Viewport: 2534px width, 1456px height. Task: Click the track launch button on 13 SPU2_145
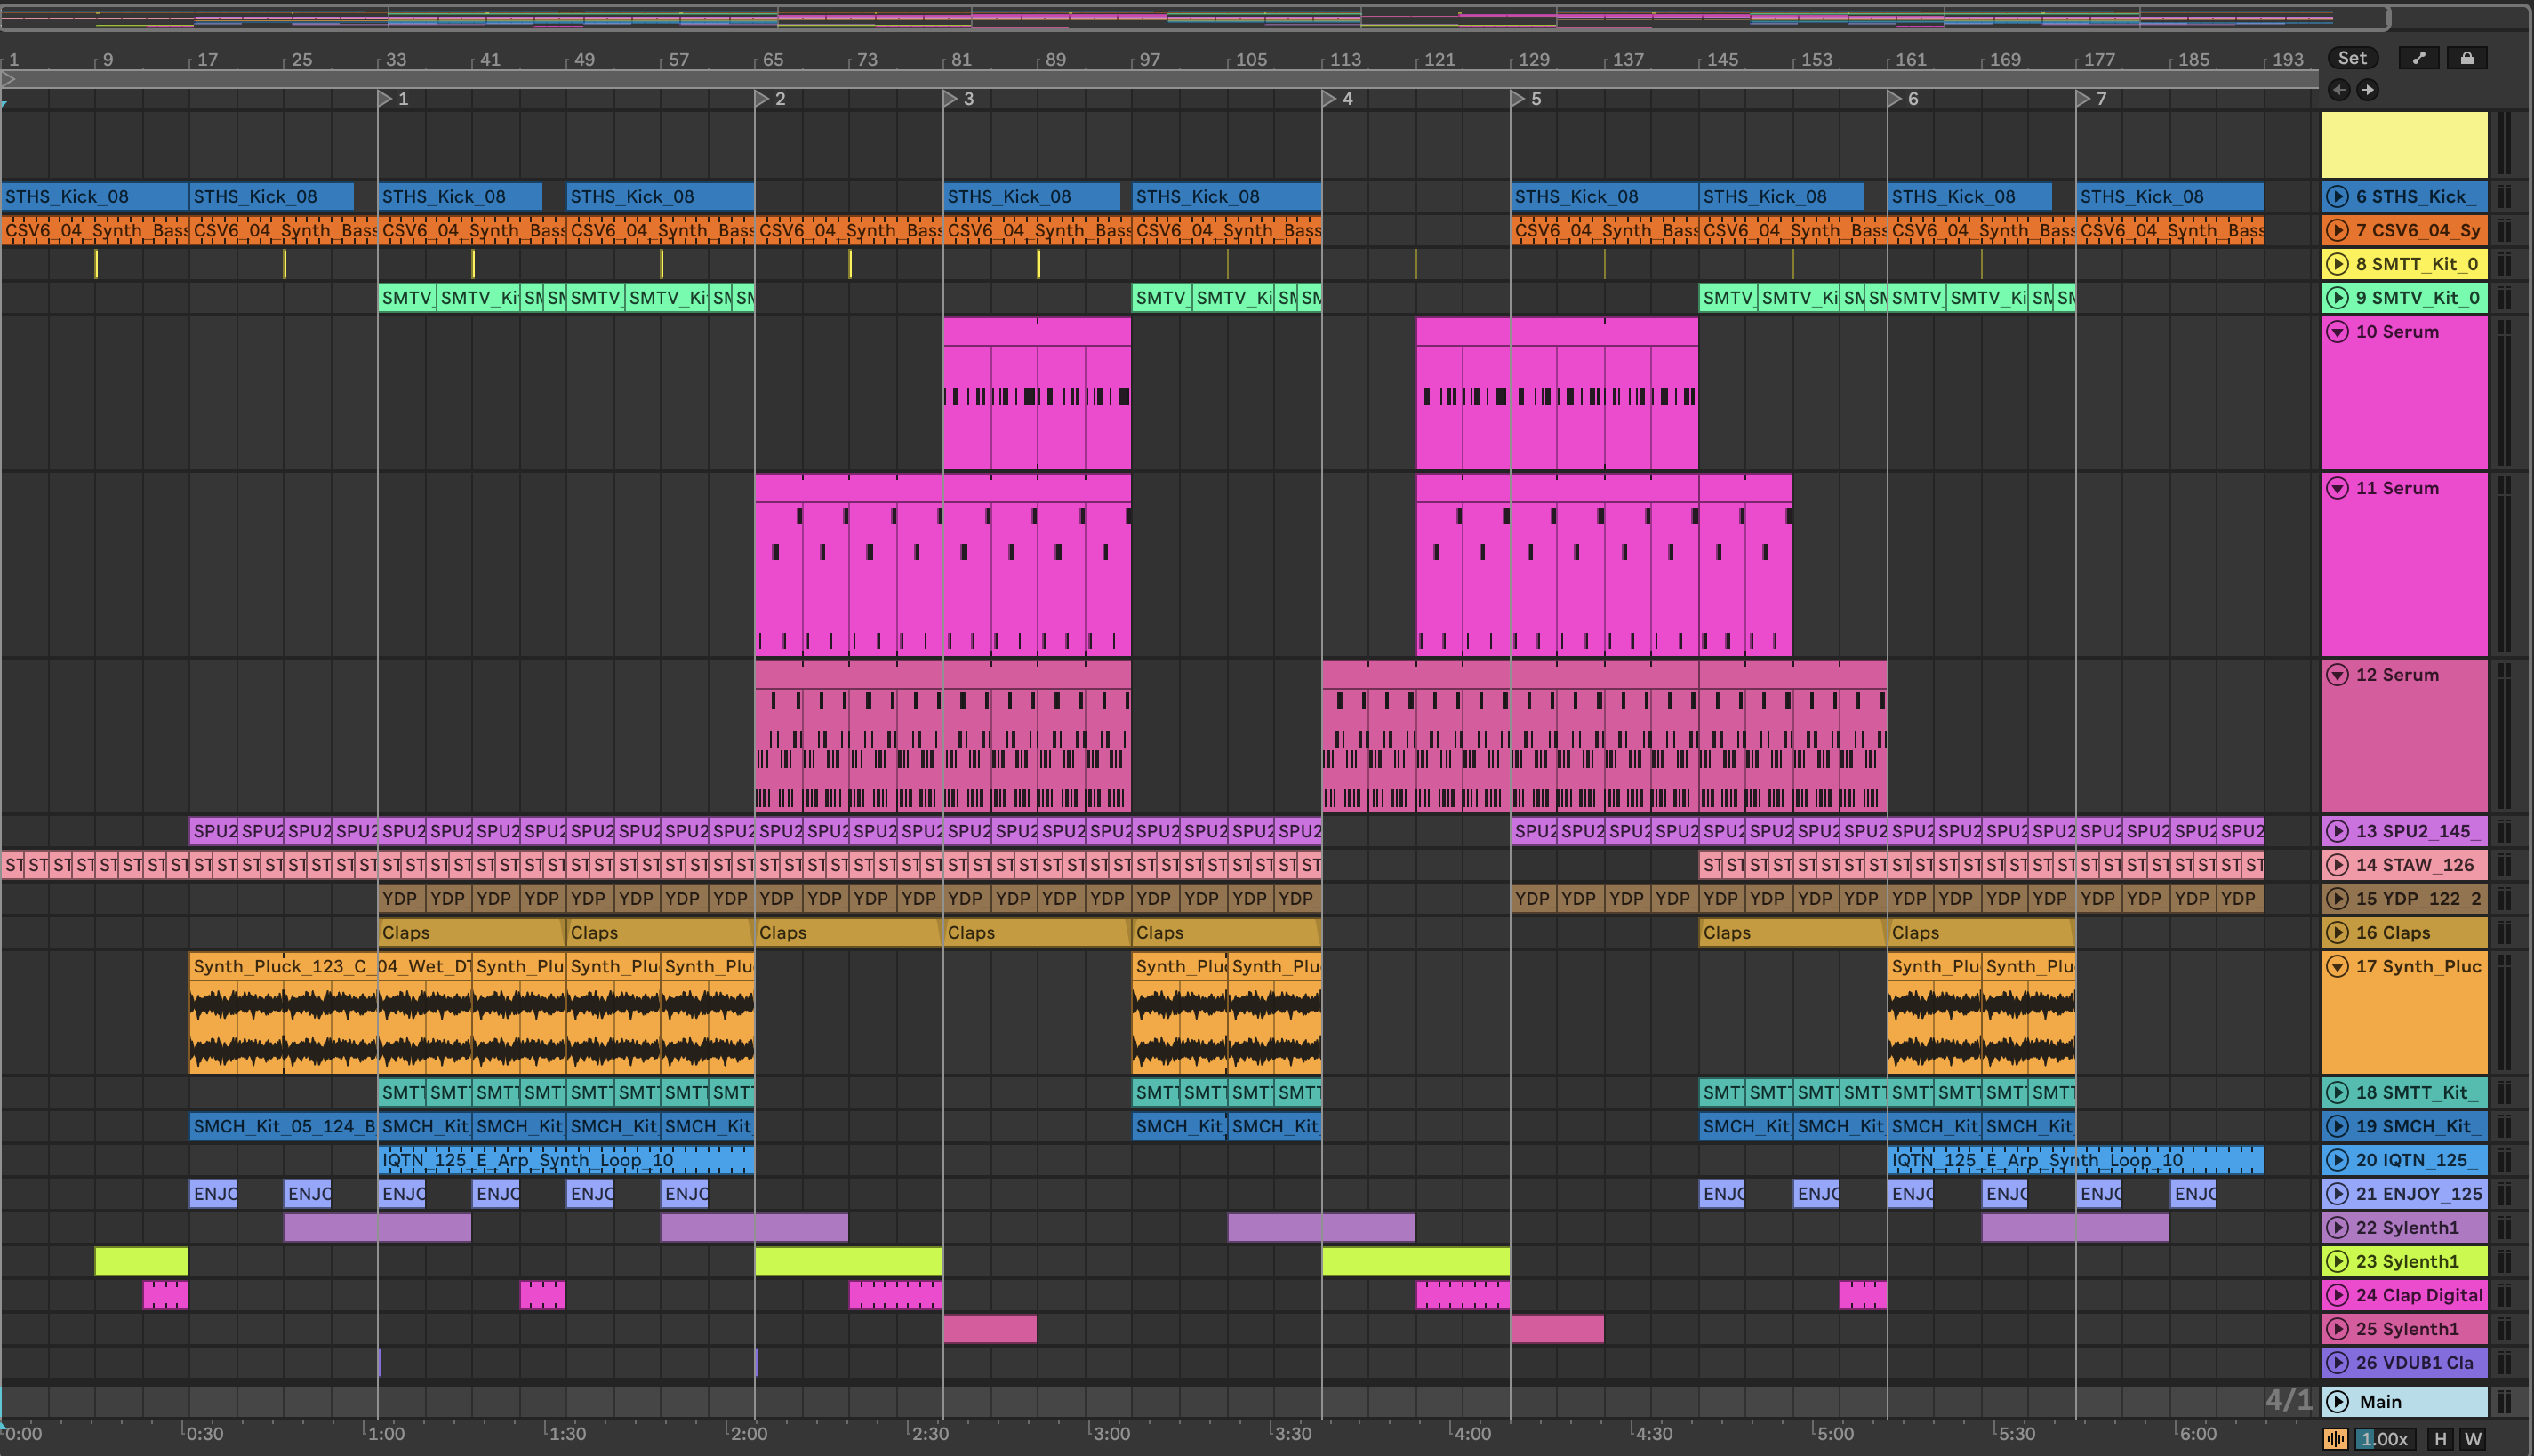(x=2337, y=831)
